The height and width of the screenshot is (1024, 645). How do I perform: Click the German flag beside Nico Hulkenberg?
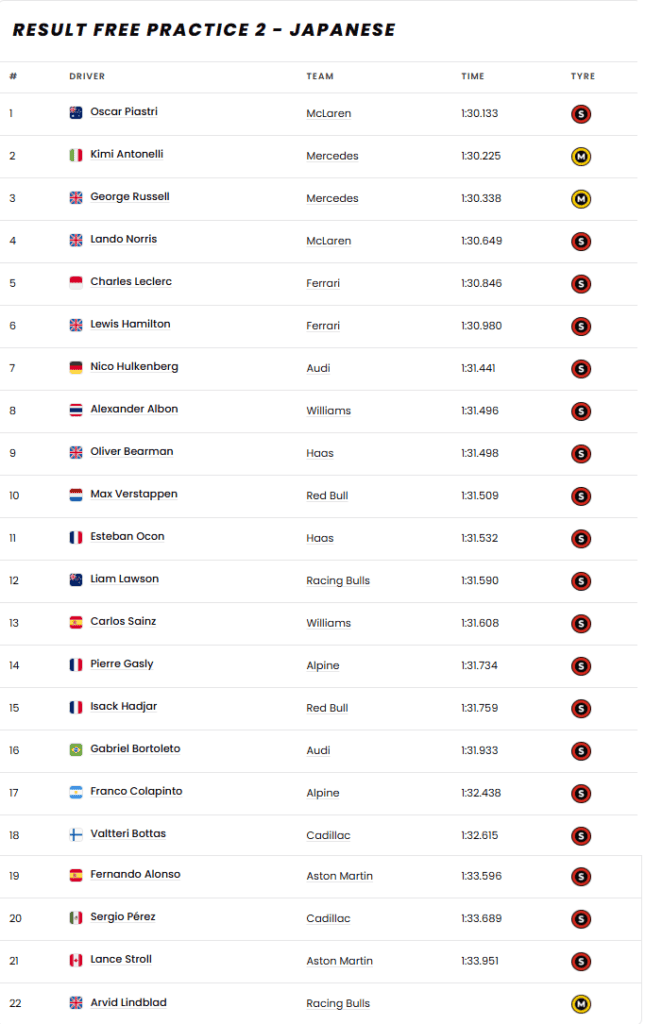point(76,367)
